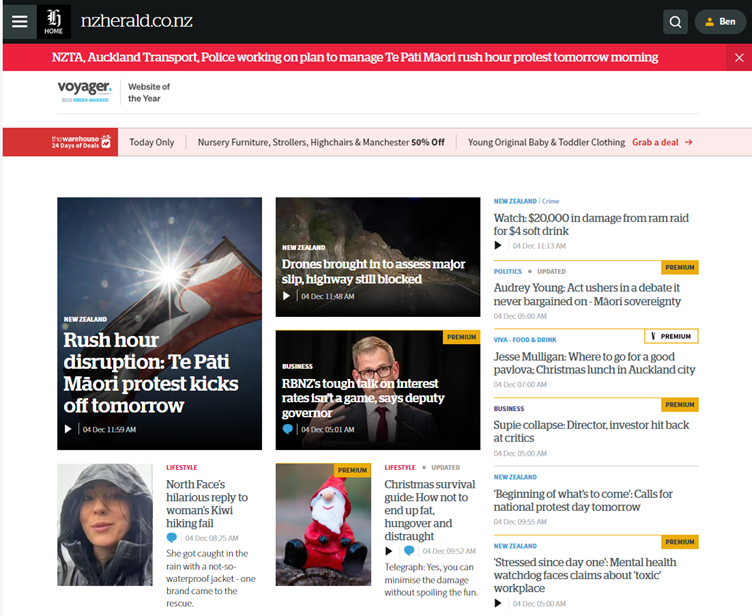Click the nzherald.co.nz site title

(x=137, y=21)
